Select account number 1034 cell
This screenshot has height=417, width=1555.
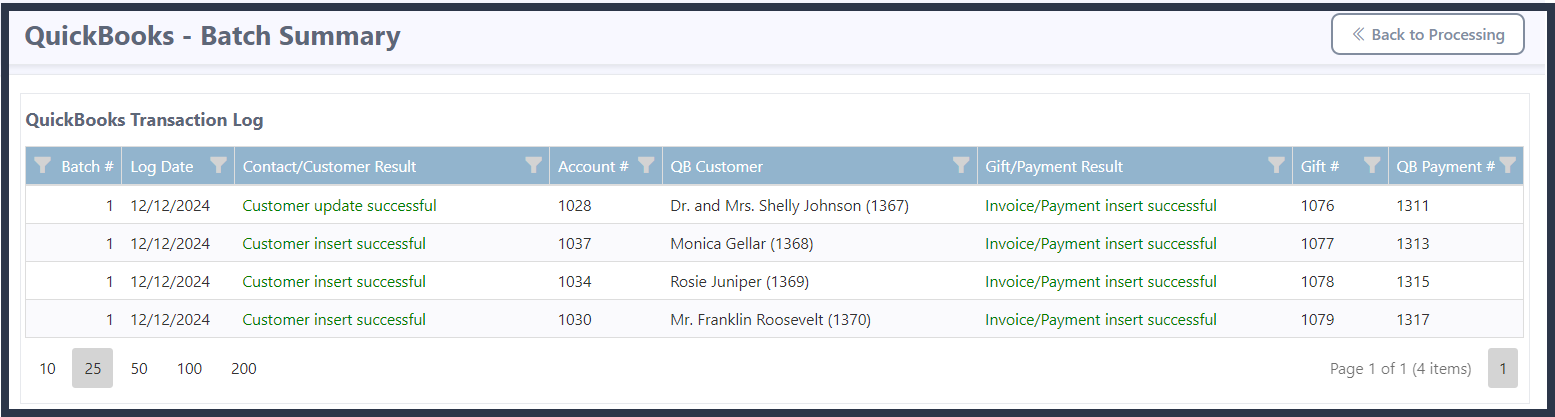pos(575,282)
